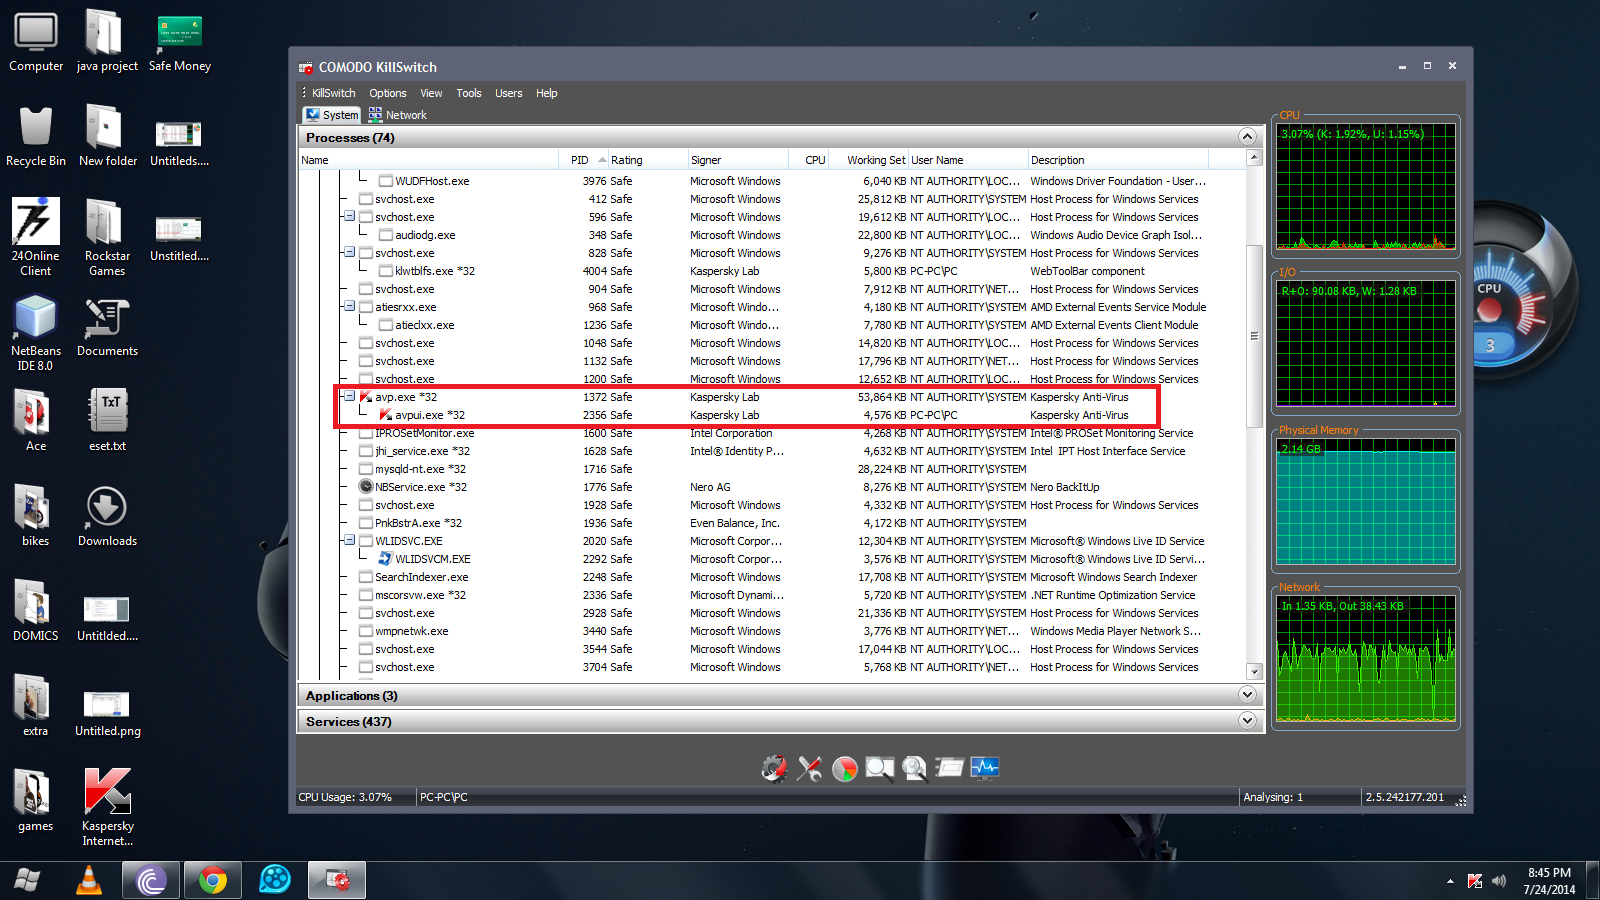
Task: Open Google Chrome from taskbar
Action: [x=212, y=880]
